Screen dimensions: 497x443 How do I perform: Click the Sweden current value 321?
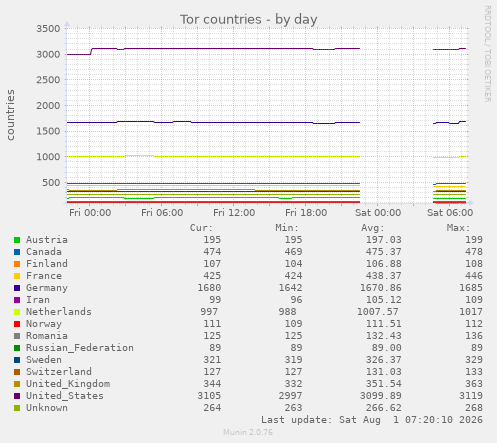212,360
